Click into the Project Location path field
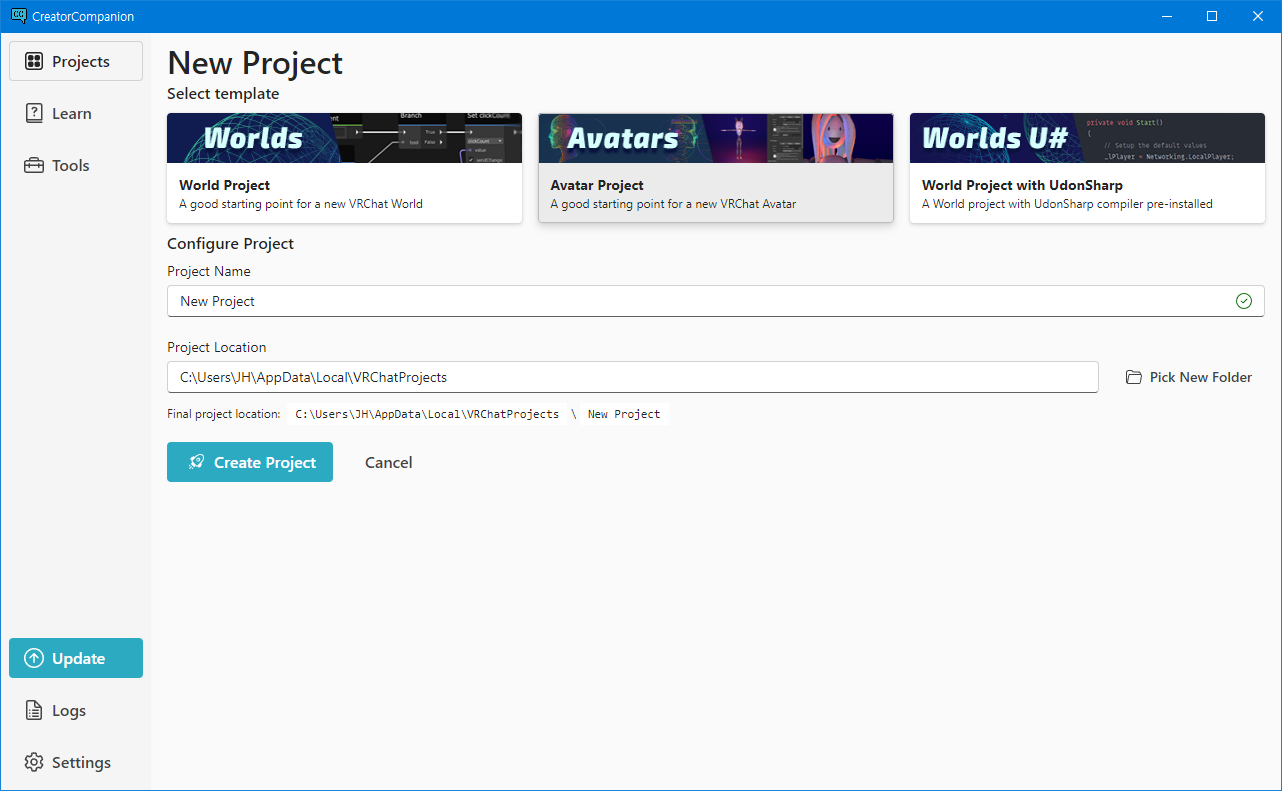Screen dimensions: 1282x791 pos(632,377)
